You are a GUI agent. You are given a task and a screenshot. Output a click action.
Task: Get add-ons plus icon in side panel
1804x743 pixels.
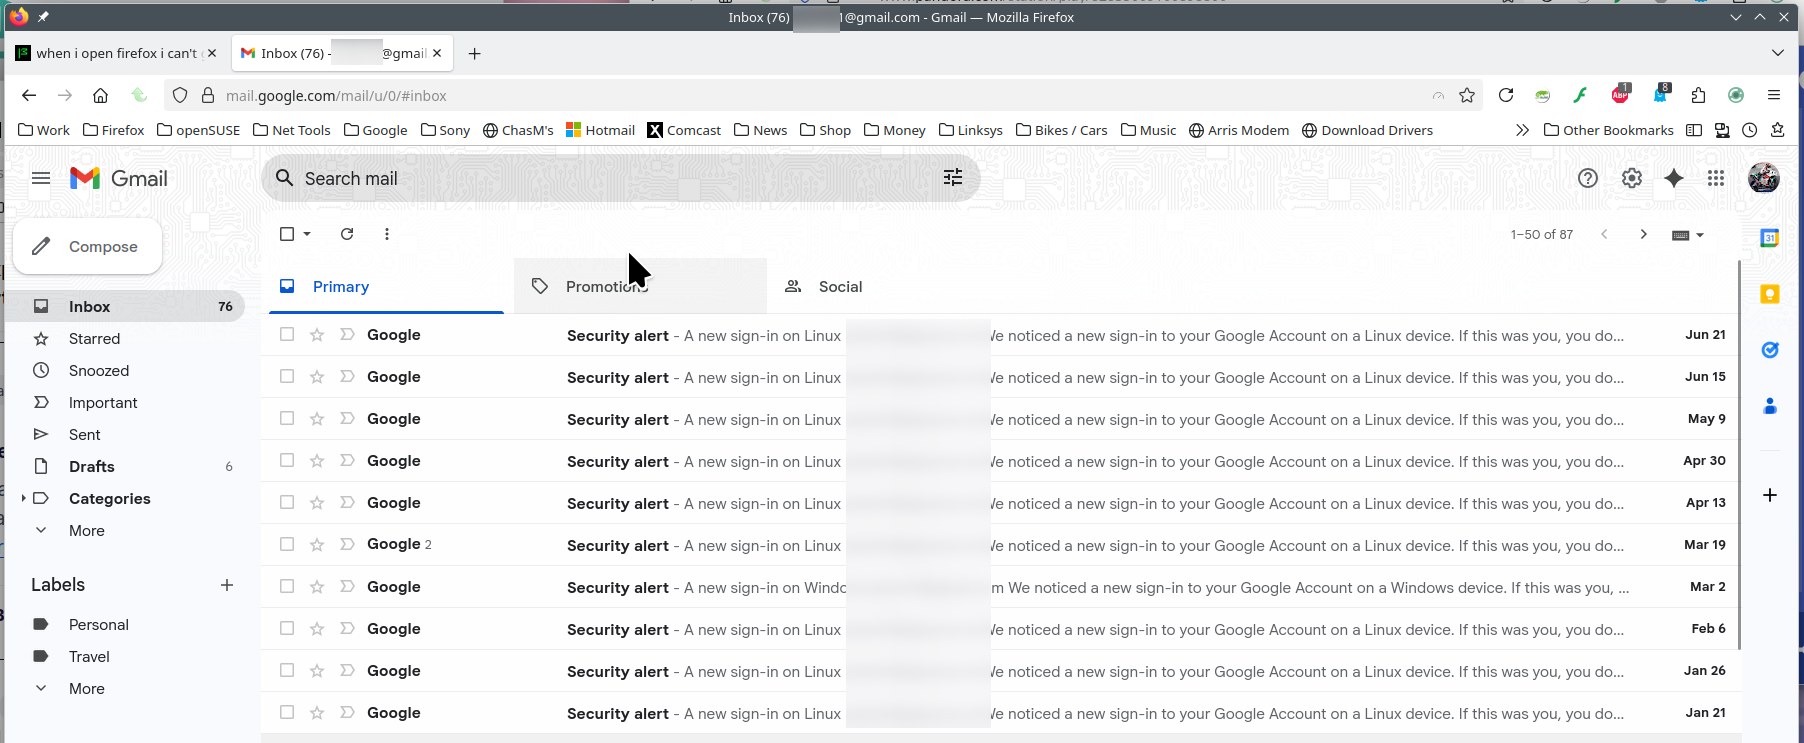1770,495
